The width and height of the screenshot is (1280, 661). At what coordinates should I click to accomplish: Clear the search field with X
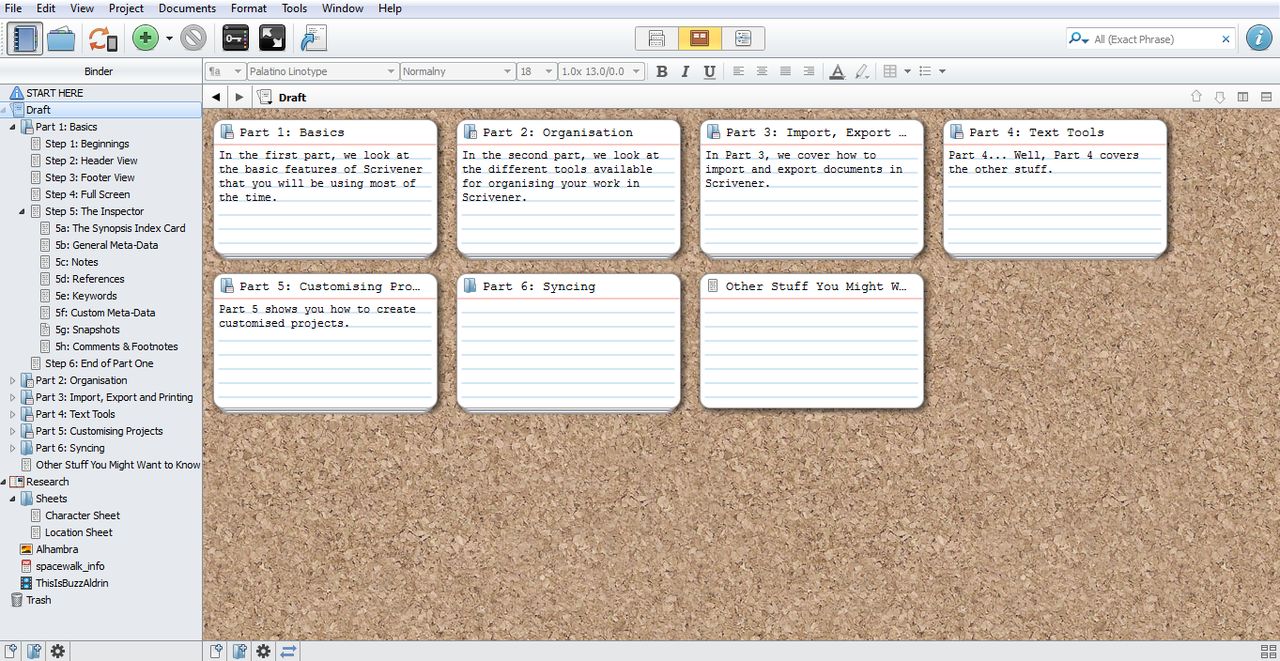tap(1226, 39)
